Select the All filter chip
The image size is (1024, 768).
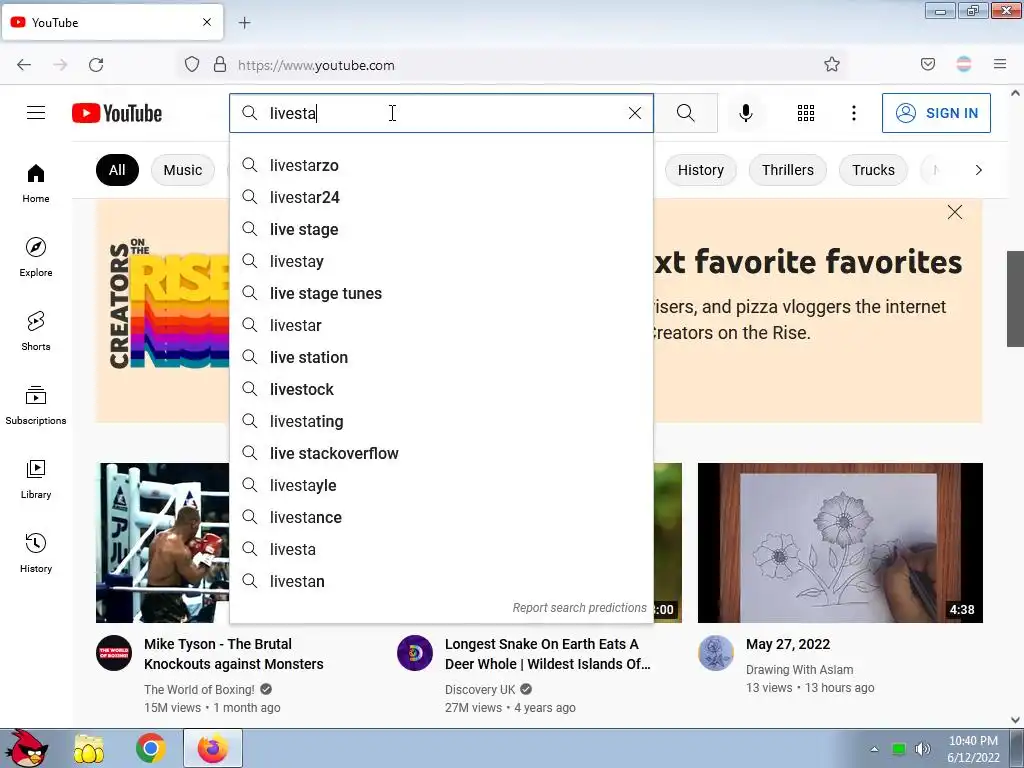(x=118, y=170)
